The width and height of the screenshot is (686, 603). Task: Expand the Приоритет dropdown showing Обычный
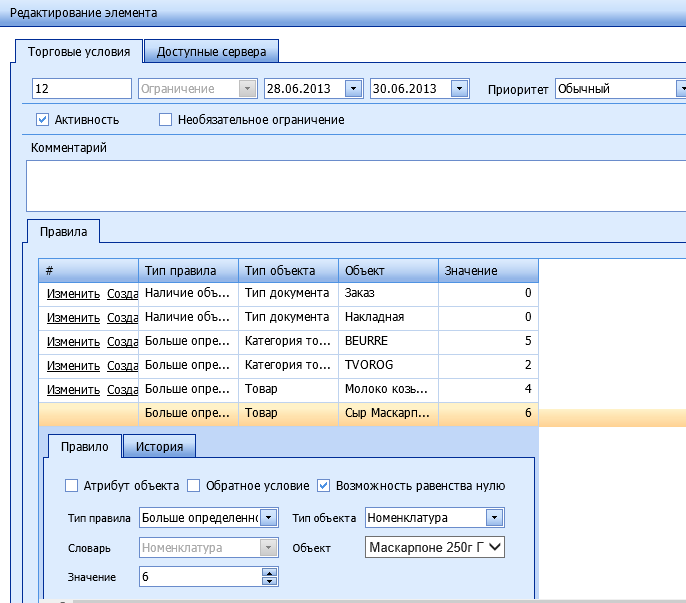coord(679,89)
